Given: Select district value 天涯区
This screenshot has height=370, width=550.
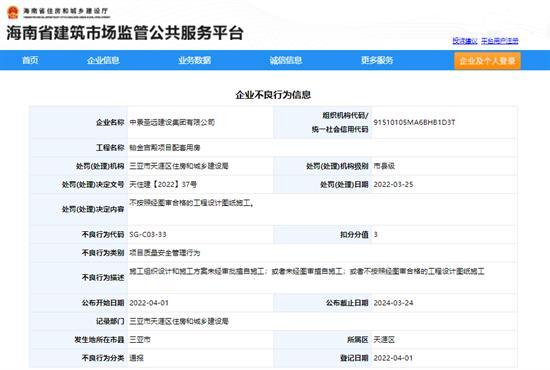Looking at the screenshot, I should click(x=384, y=339).
